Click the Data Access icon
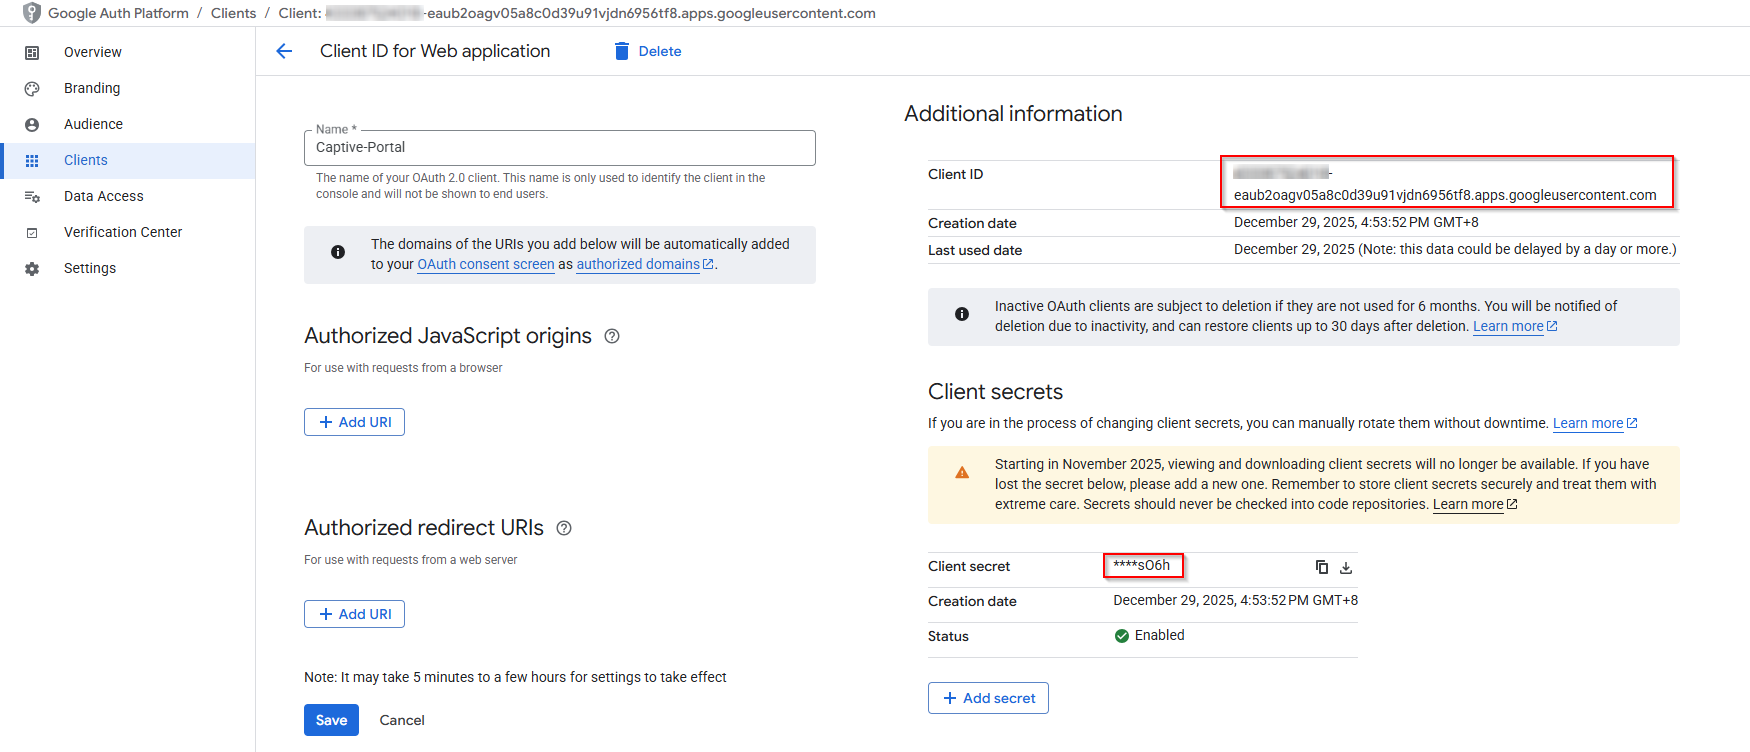The width and height of the screenshot is (1750, 752). tap(32, 196)
